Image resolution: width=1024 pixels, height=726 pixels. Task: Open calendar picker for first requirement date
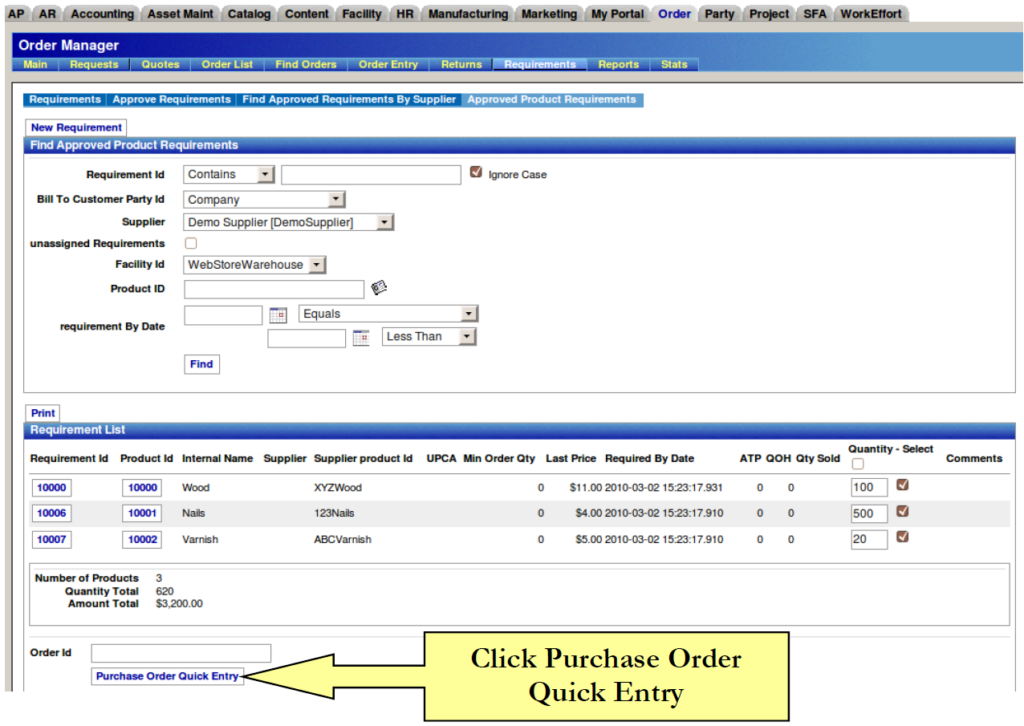click(278, 315)
